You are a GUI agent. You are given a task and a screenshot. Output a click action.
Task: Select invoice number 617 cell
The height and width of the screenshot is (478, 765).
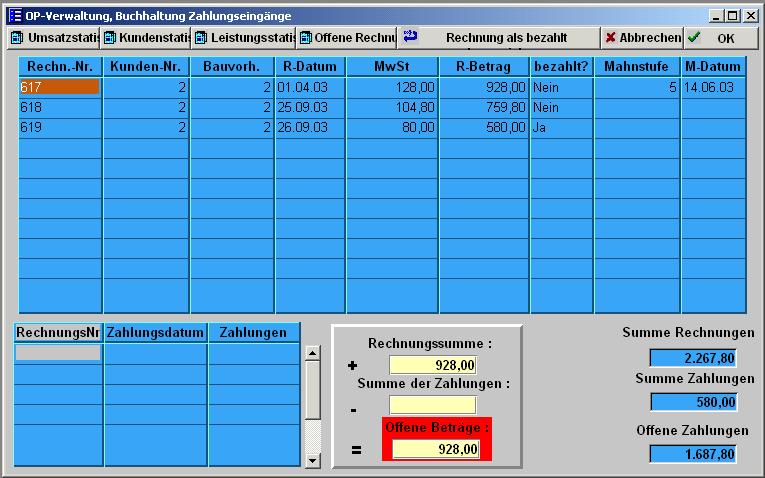pyautogui.click(x=59, y=87)
